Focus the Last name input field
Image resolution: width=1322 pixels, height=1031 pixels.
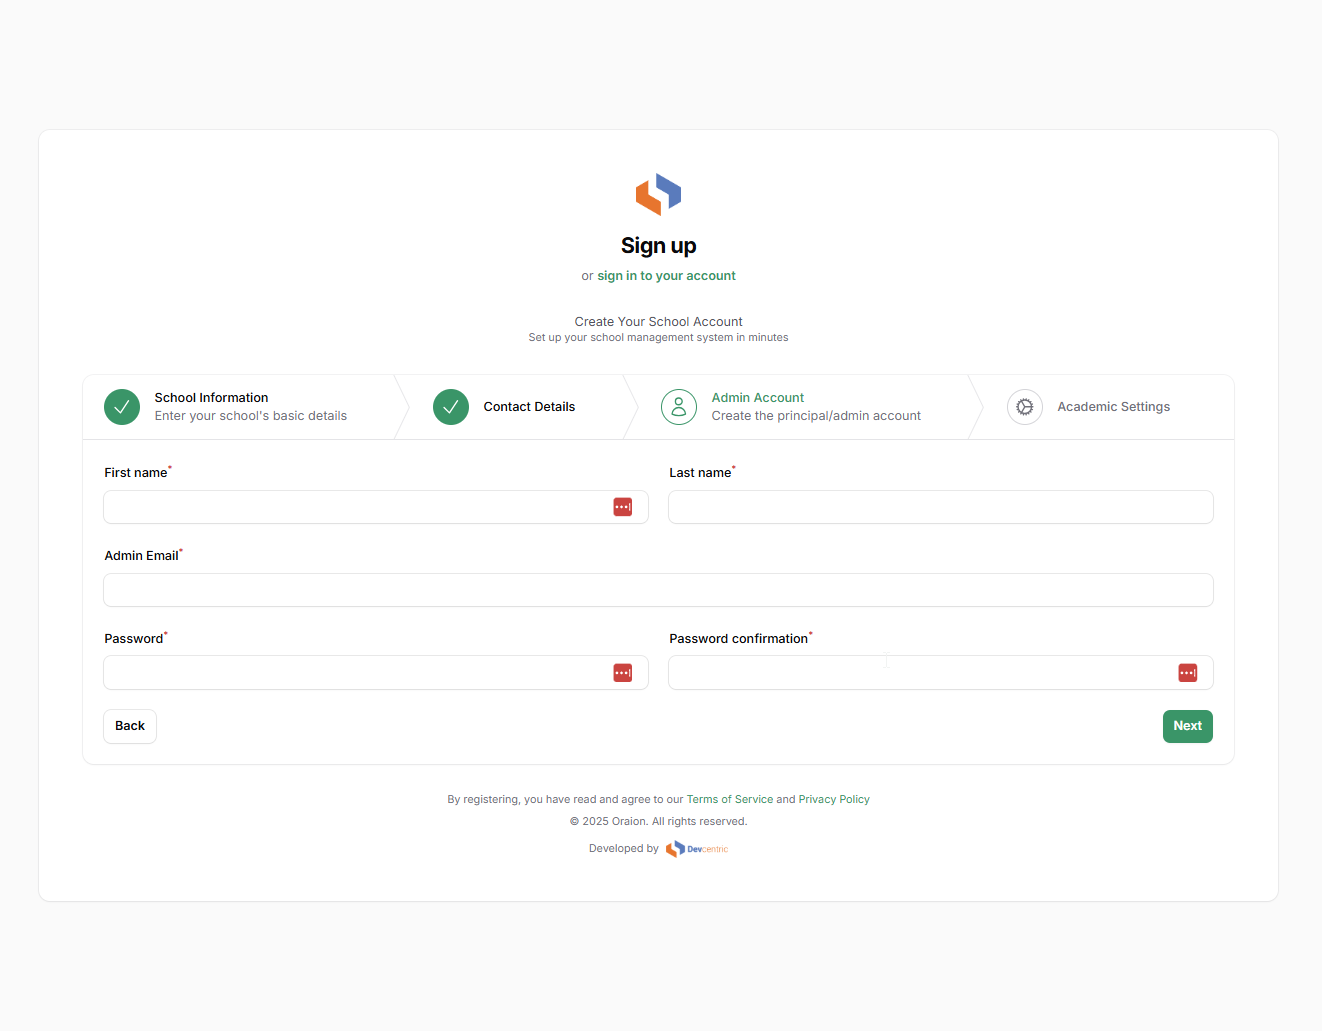[940, 507]
